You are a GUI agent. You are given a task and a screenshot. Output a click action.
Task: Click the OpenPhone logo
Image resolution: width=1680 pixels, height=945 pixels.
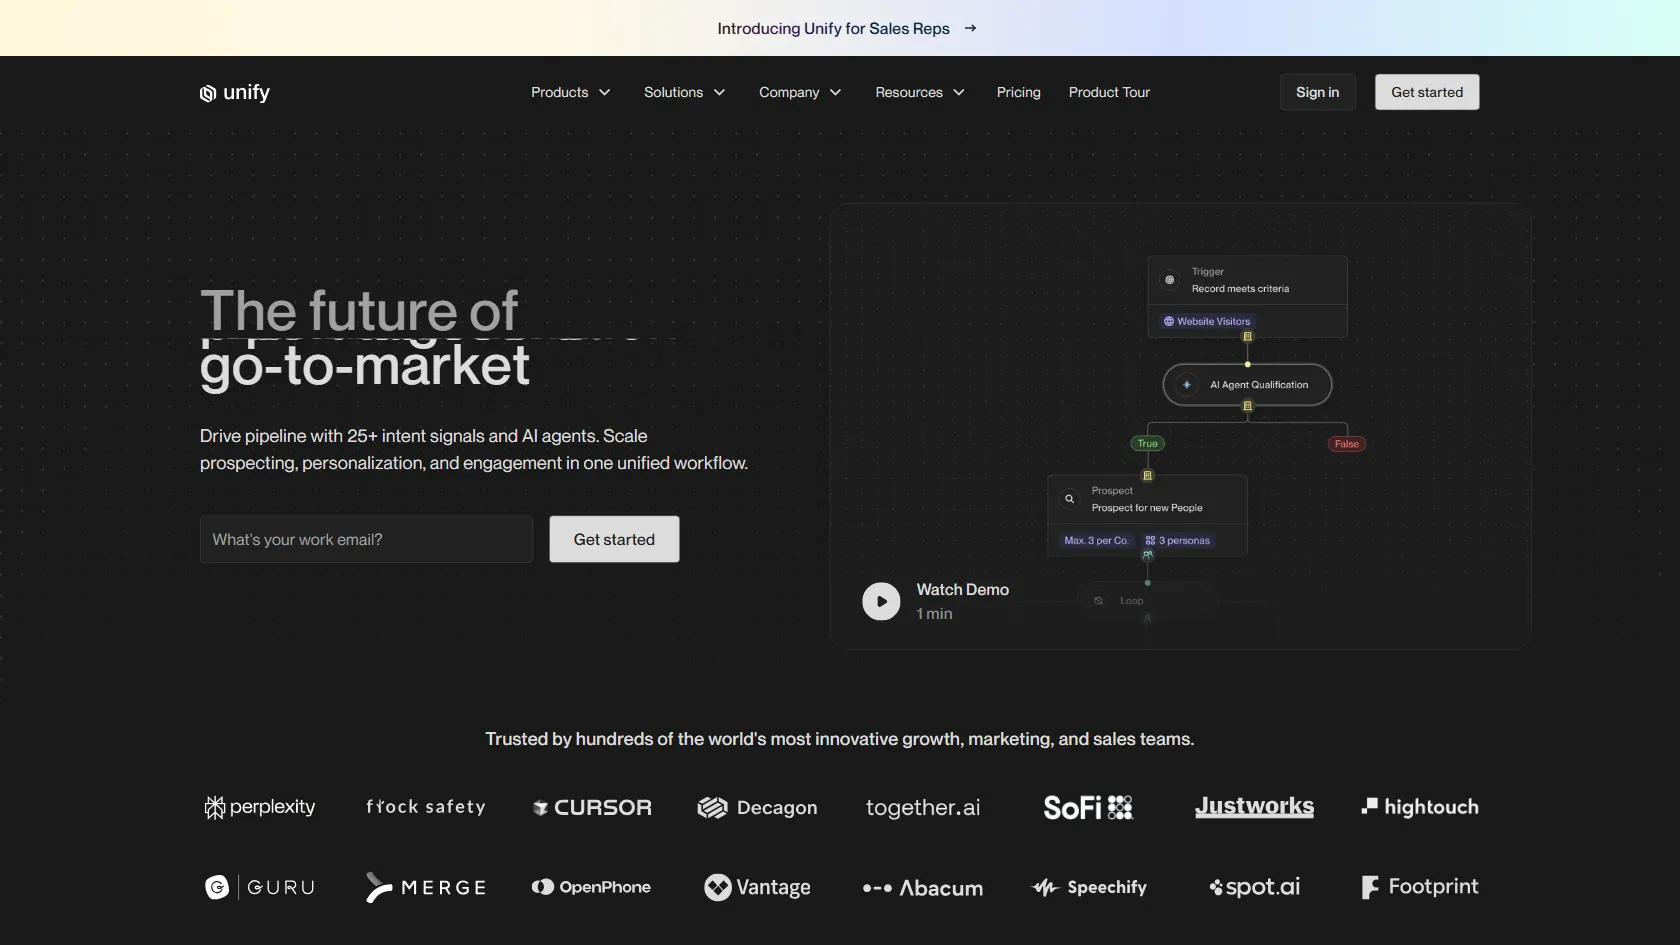tap(592, 887)
